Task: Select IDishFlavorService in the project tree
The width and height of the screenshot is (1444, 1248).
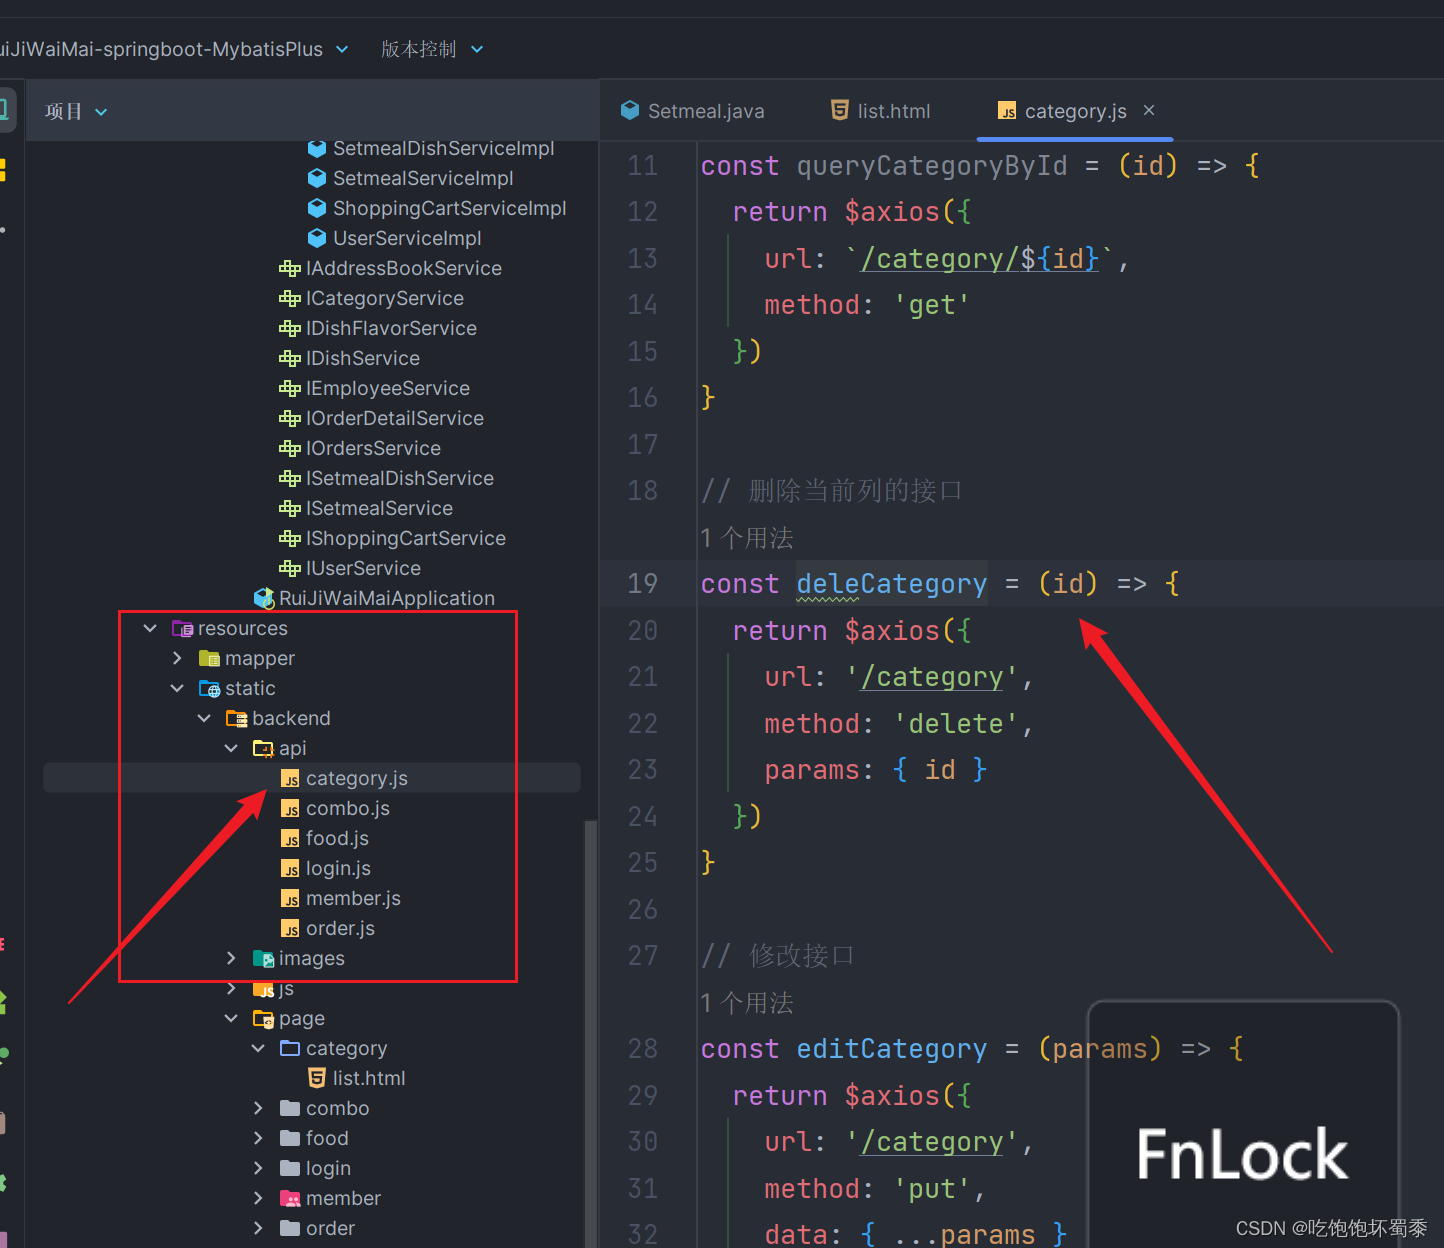Action: coord(391,328)
